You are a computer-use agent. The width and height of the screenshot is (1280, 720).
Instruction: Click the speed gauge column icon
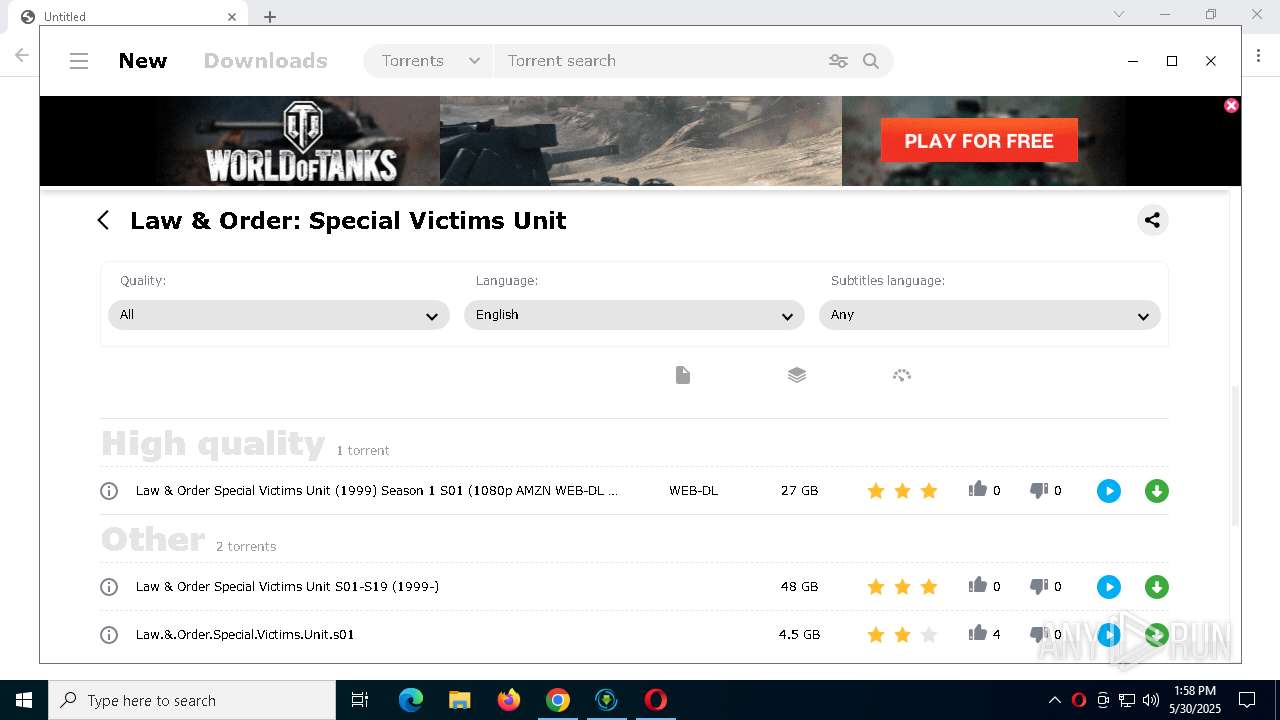point(901,375)
